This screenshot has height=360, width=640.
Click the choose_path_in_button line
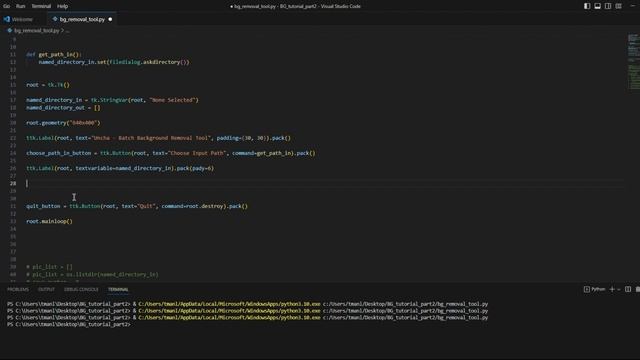pos(171,153)
